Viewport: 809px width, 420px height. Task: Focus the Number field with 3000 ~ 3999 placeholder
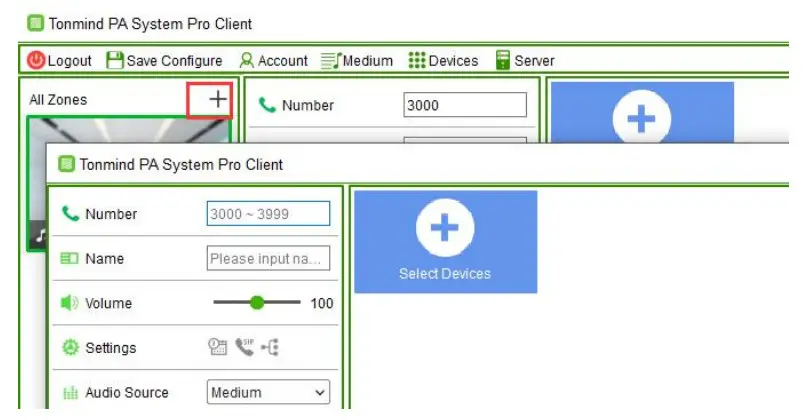click(268, 214)
